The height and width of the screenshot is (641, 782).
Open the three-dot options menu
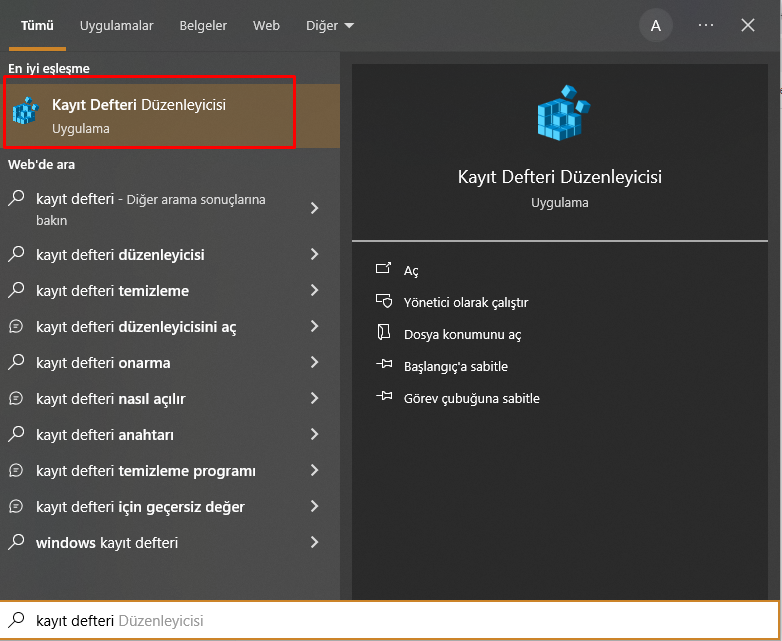706,25
